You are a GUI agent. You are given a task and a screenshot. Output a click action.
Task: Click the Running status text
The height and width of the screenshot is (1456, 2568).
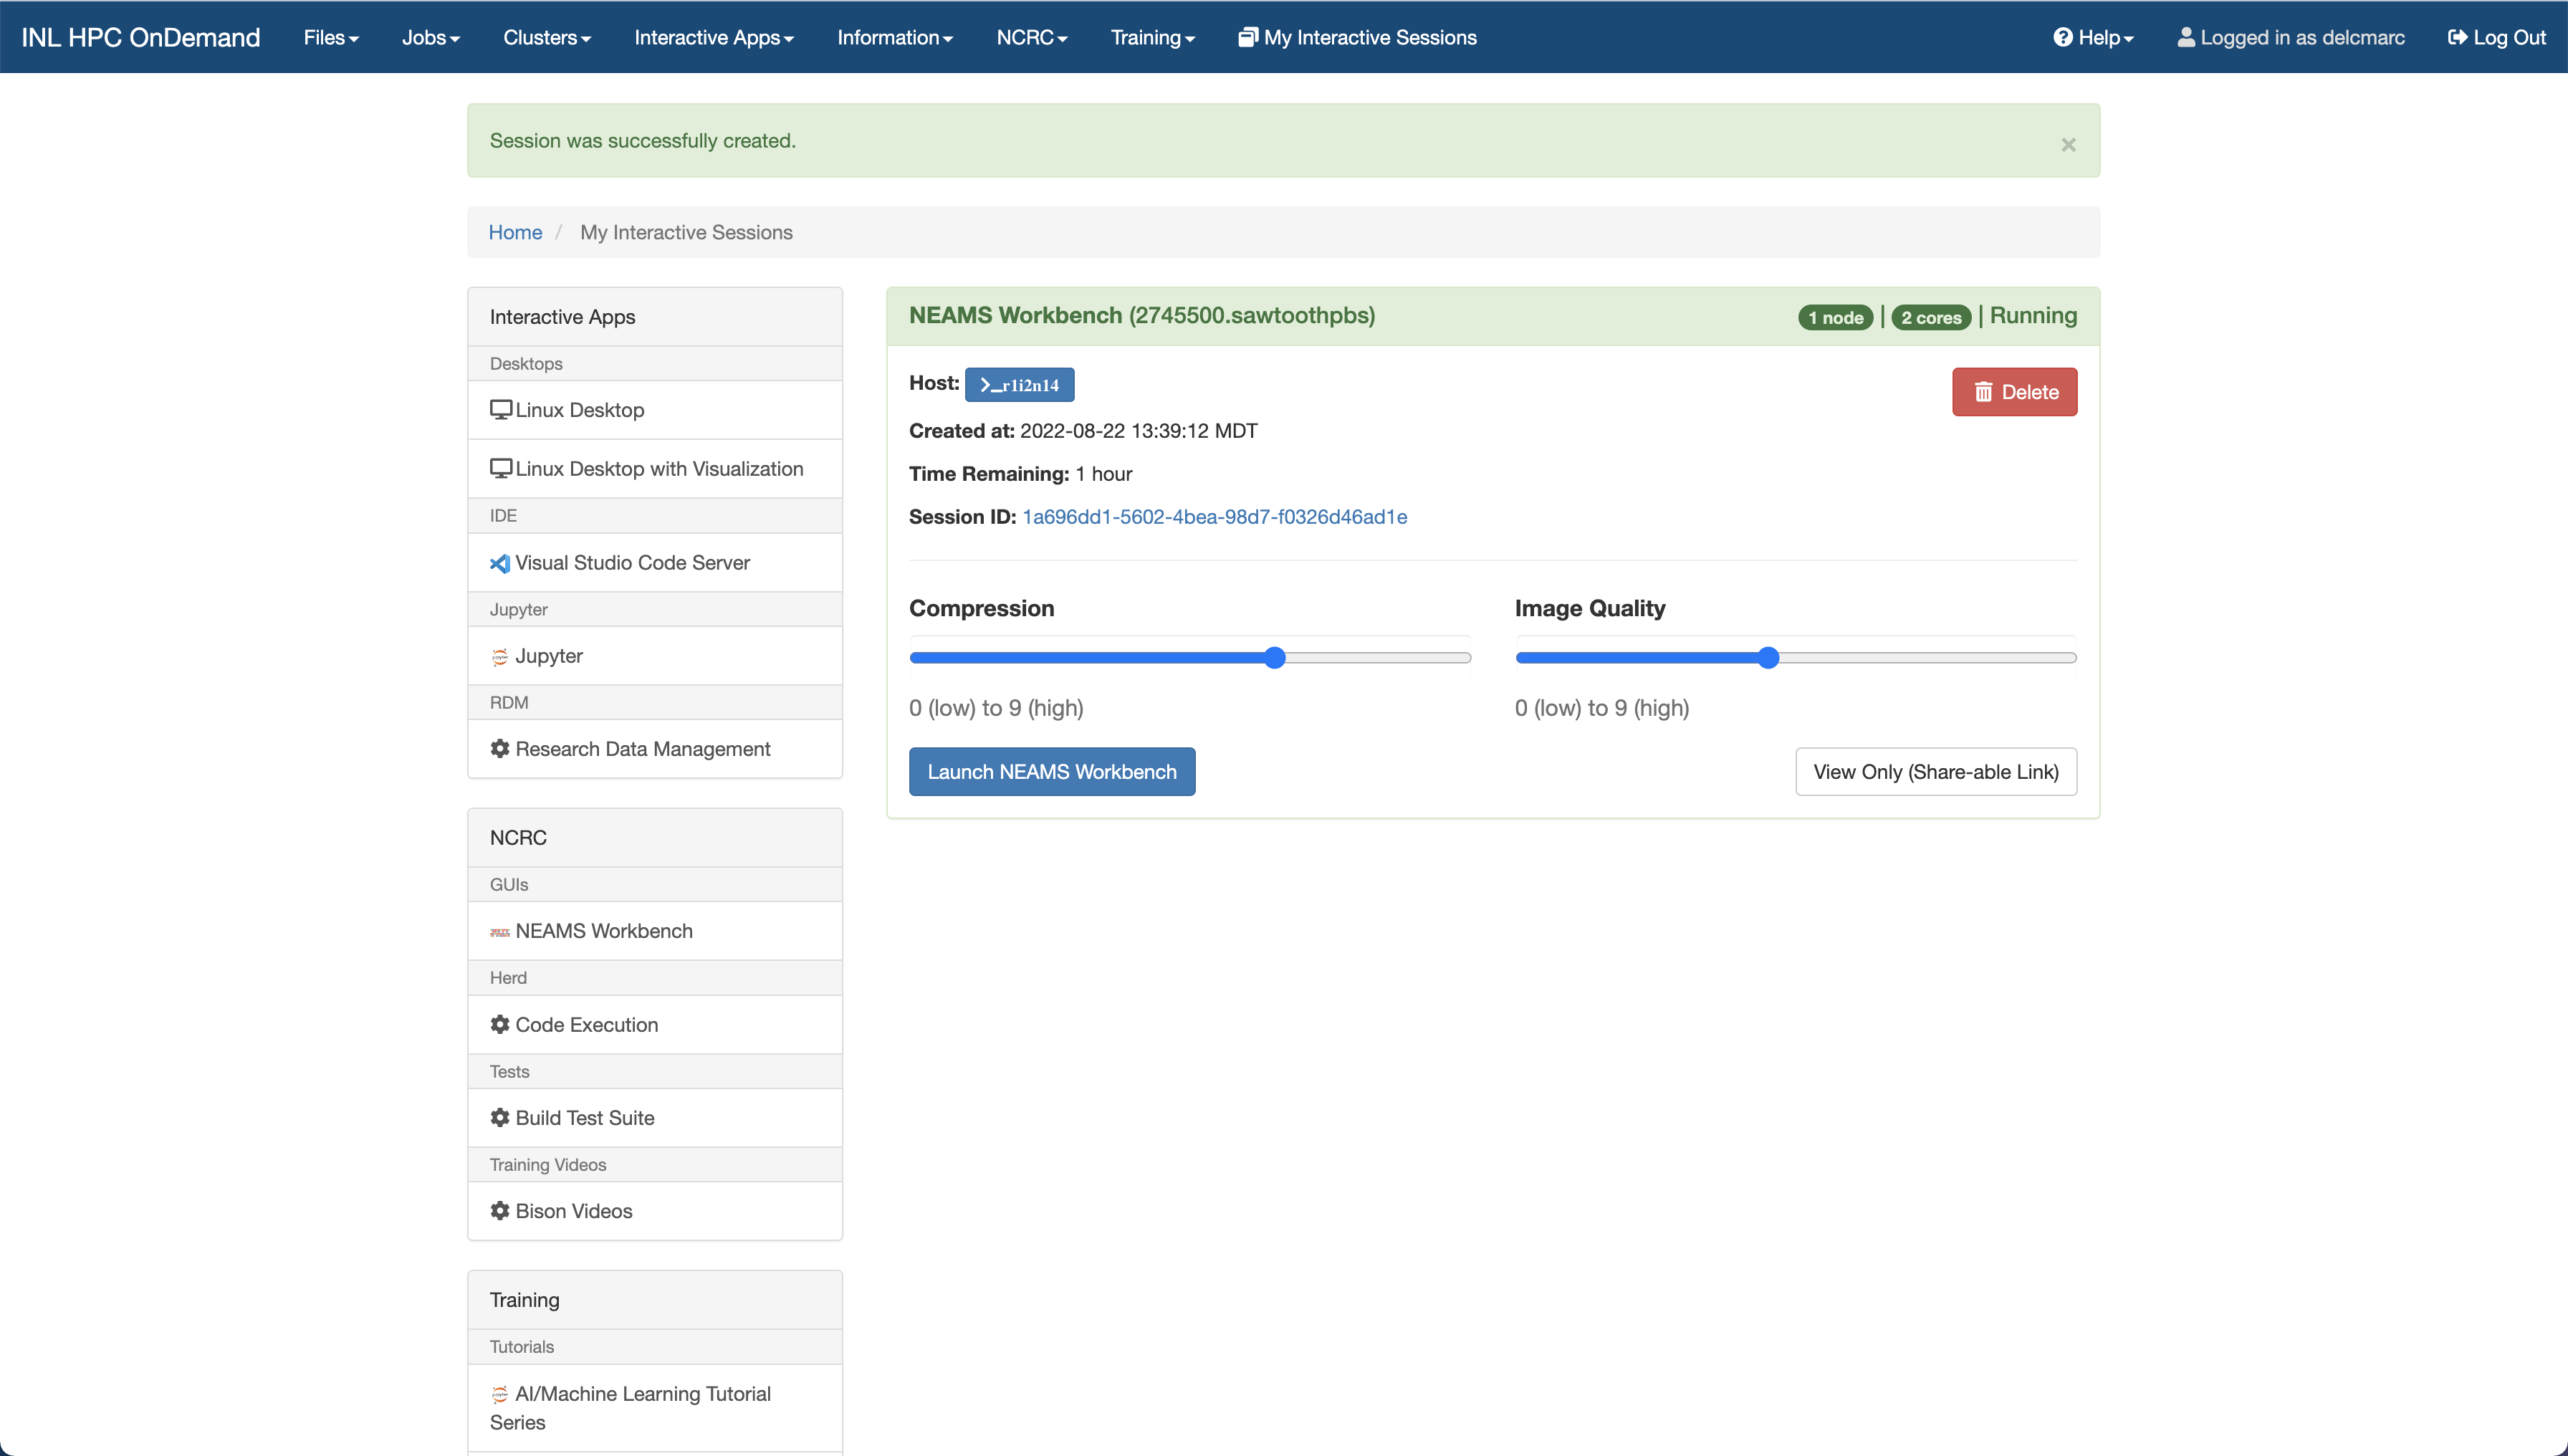[2033, 316]
